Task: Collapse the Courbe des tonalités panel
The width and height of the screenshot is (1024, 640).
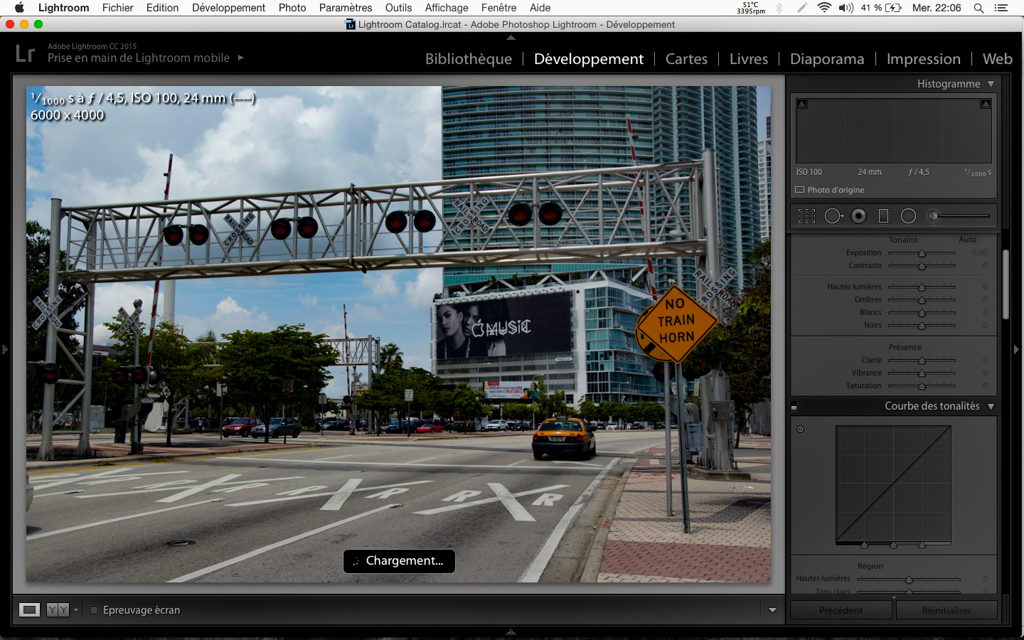Action: [x=990, y=407]
